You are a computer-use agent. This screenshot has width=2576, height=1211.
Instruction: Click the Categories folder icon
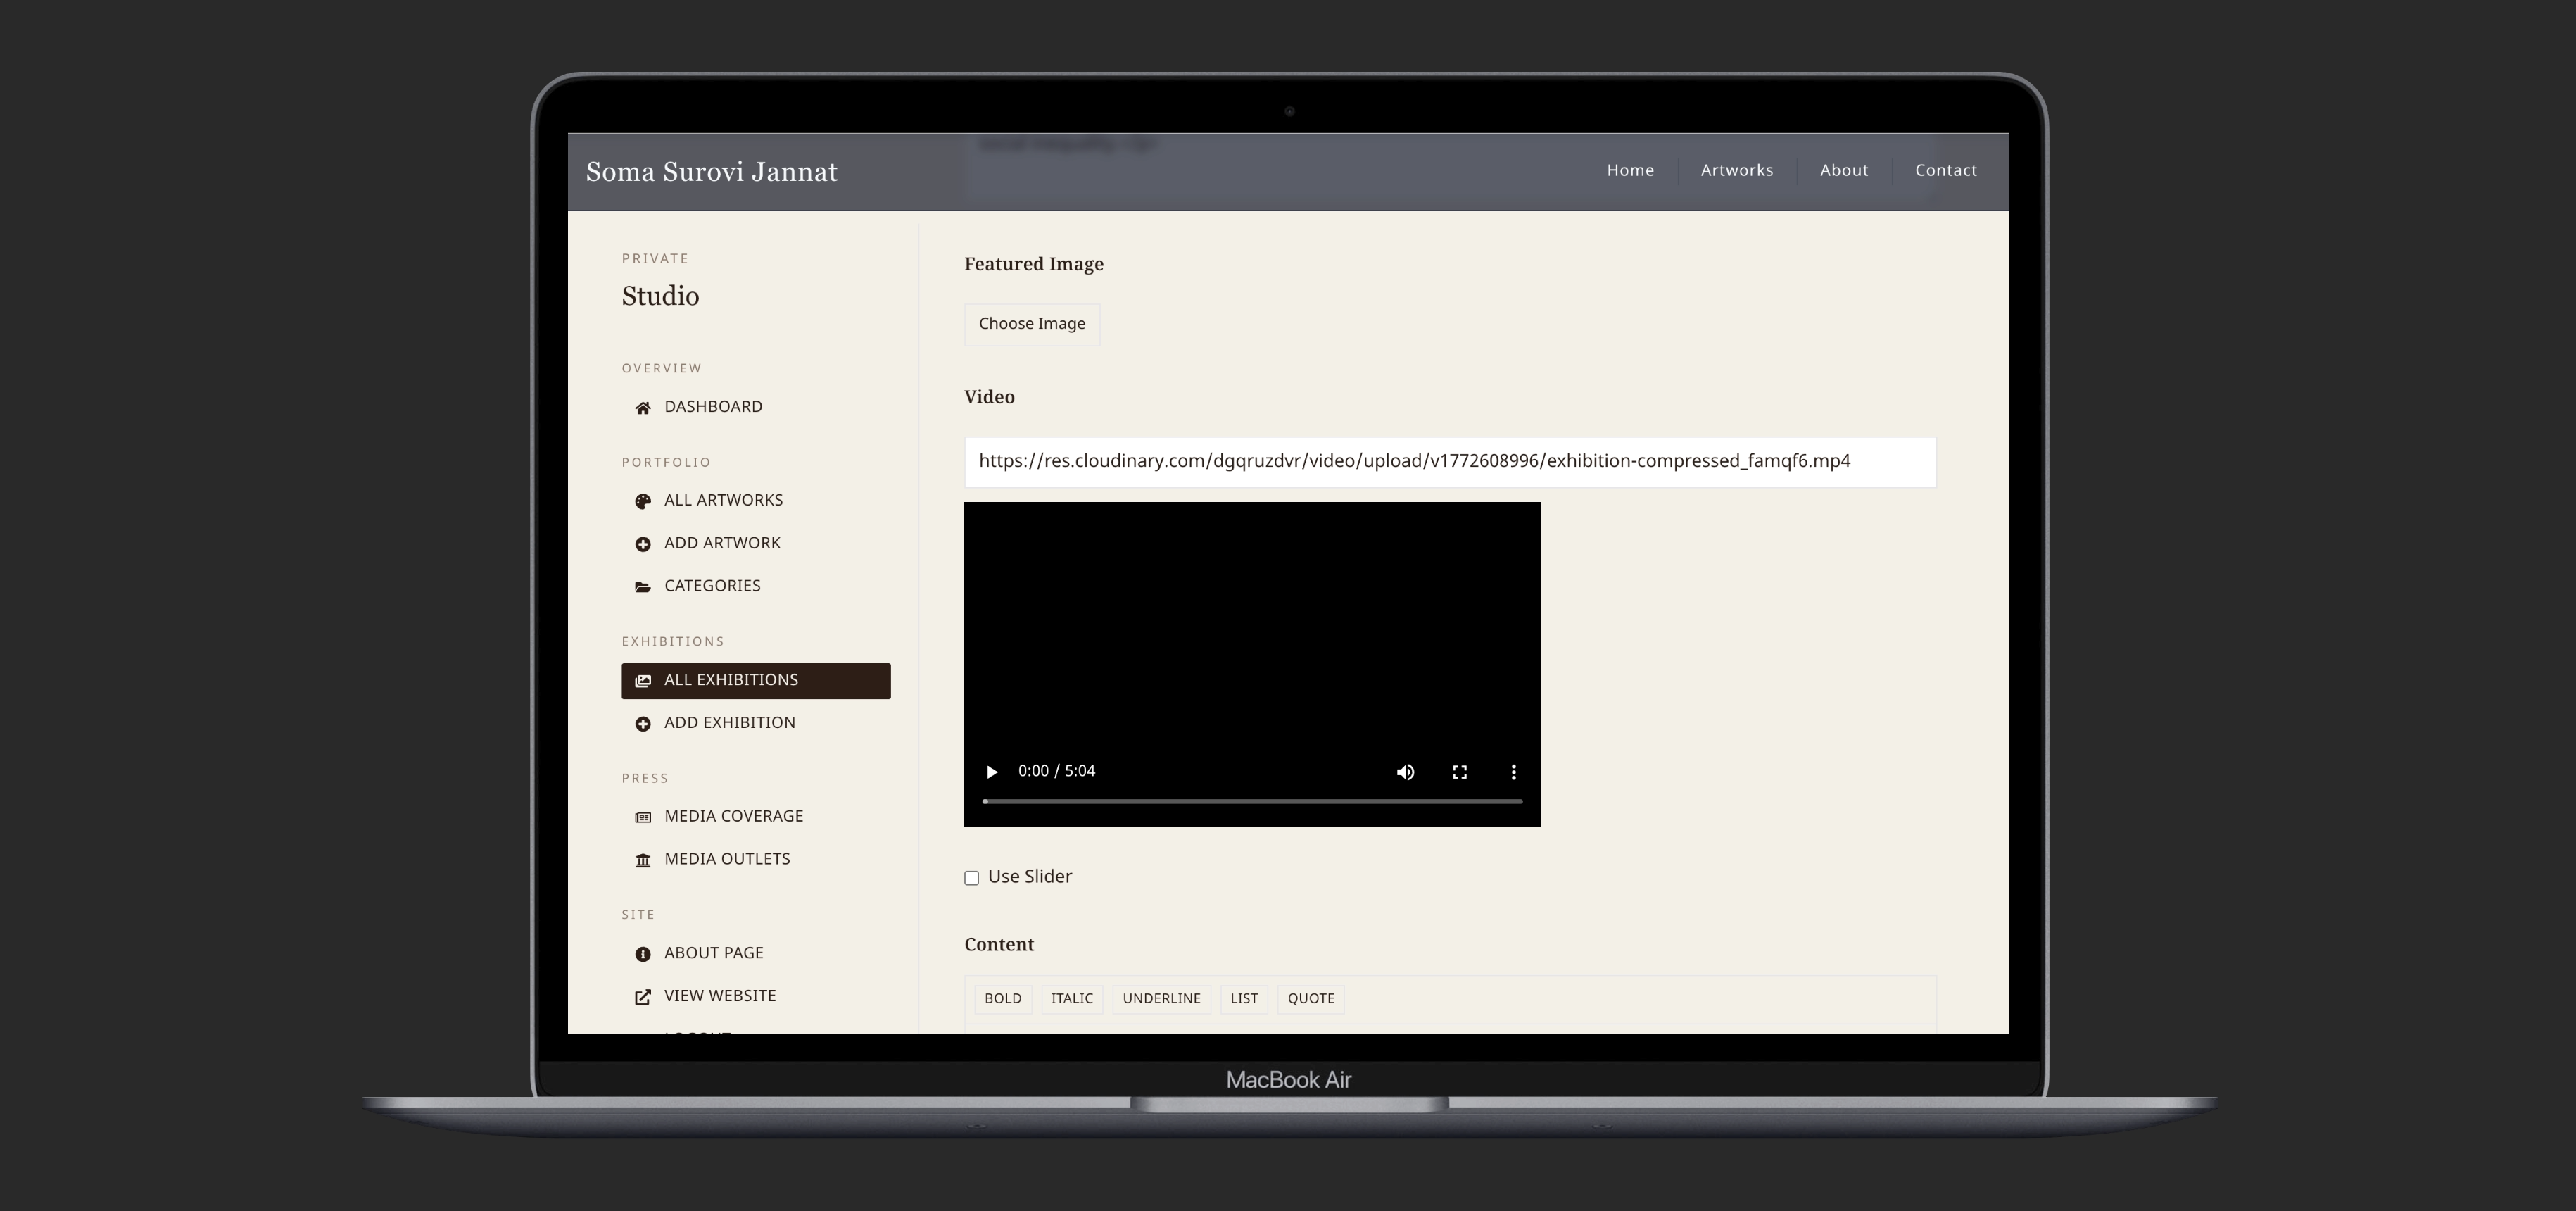pos(643,587)
